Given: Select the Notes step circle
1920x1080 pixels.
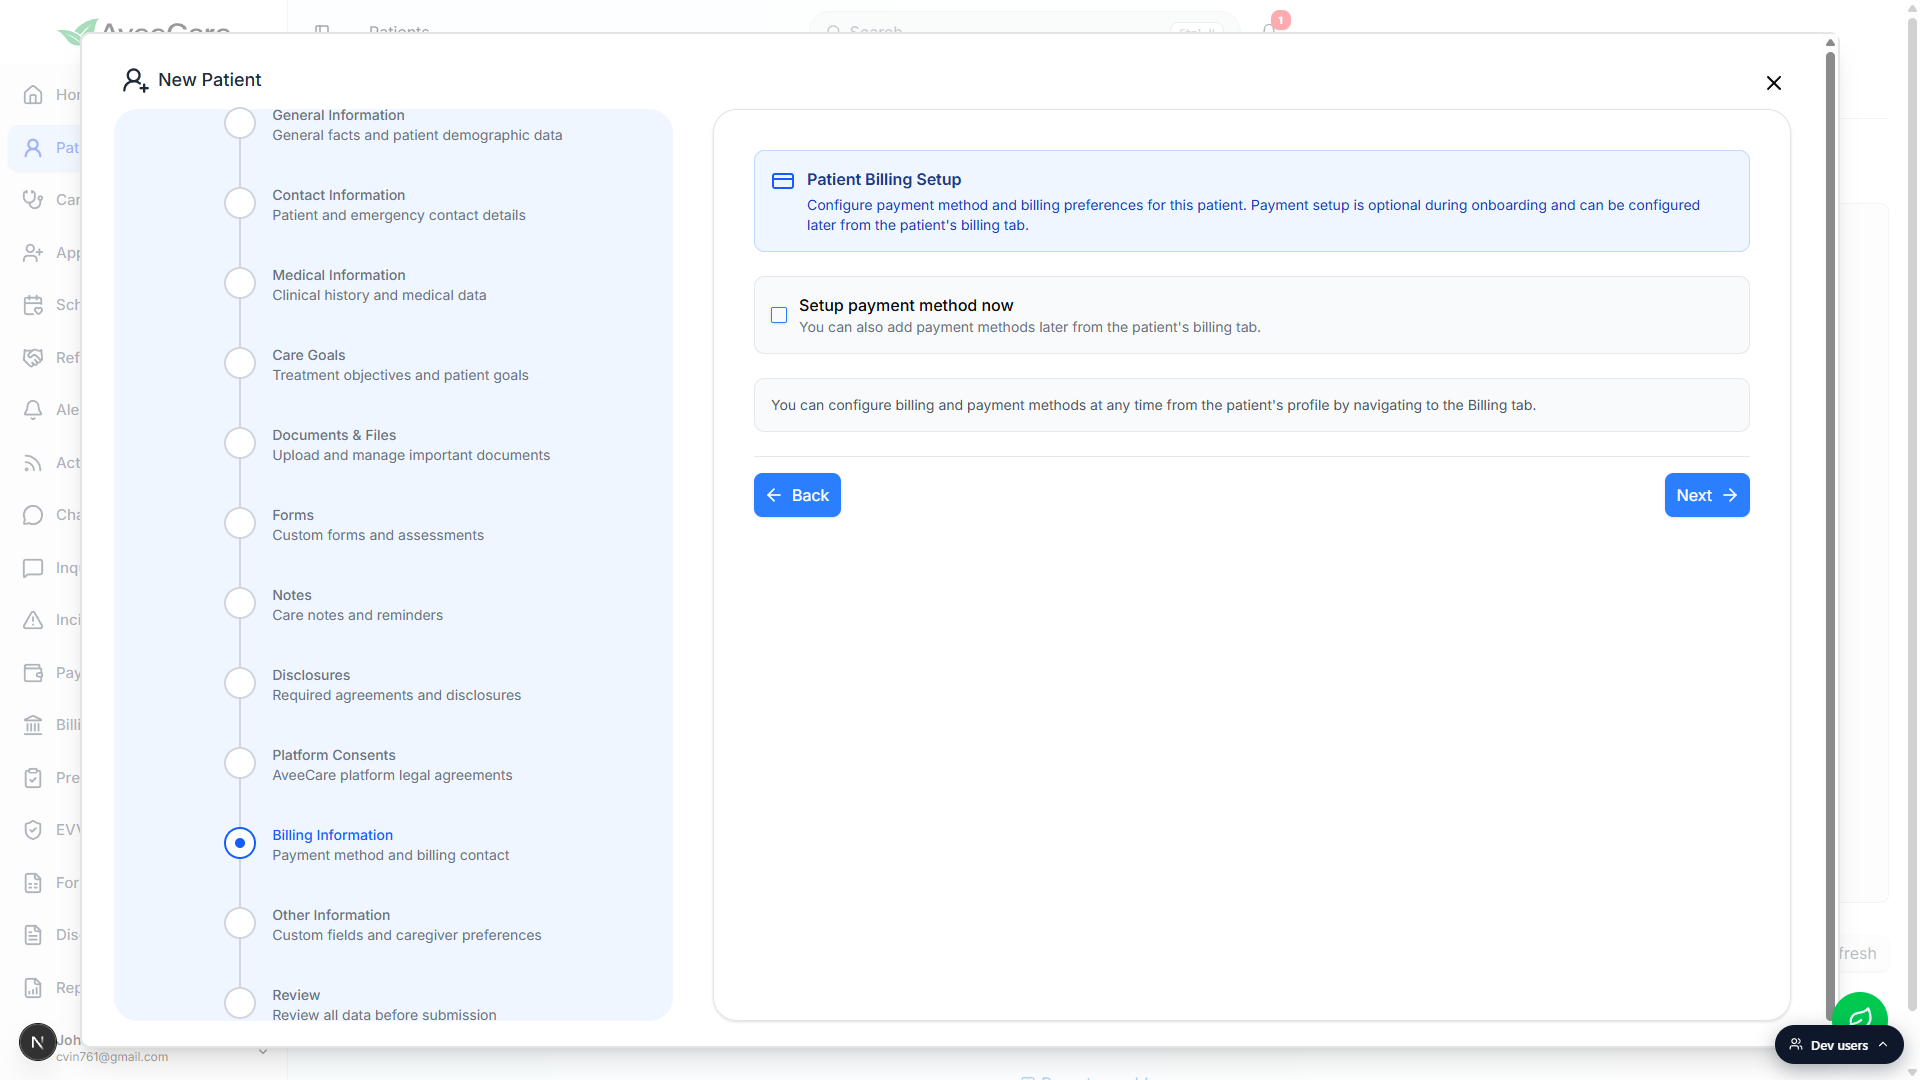Looking at the screenshot, I should [240, 603].
